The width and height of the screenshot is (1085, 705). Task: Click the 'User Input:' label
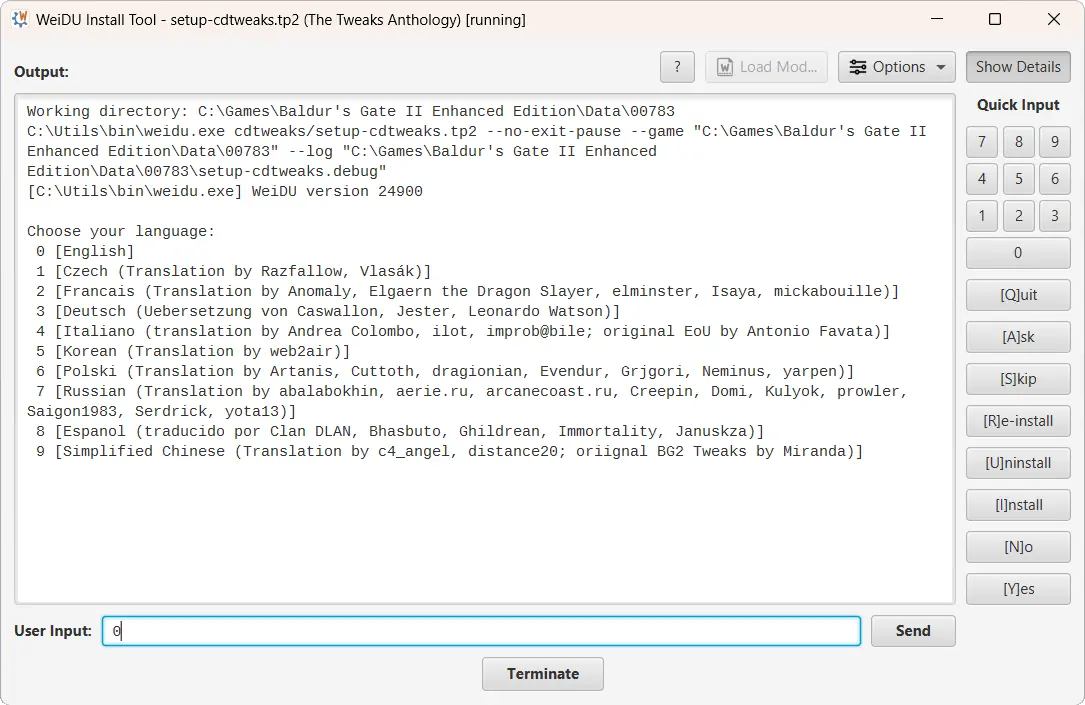click(x=53, y=631)
